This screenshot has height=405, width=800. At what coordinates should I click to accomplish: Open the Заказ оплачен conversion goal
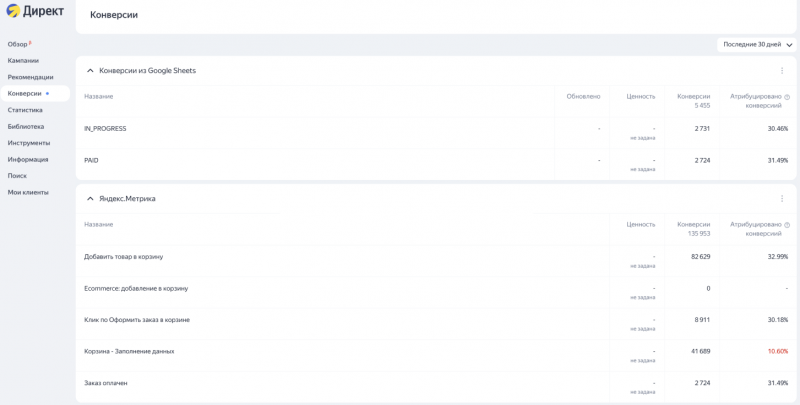coord(106,383)
